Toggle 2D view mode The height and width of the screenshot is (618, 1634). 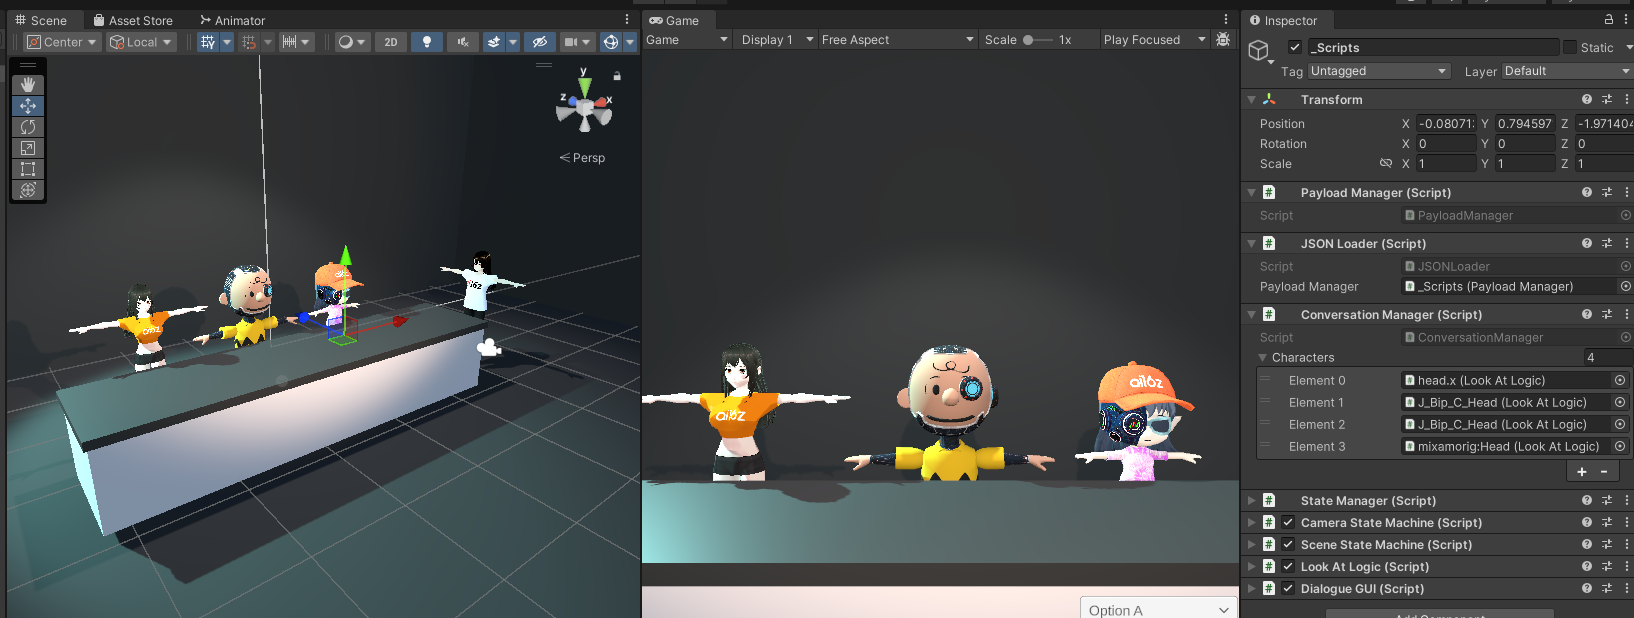391,42
